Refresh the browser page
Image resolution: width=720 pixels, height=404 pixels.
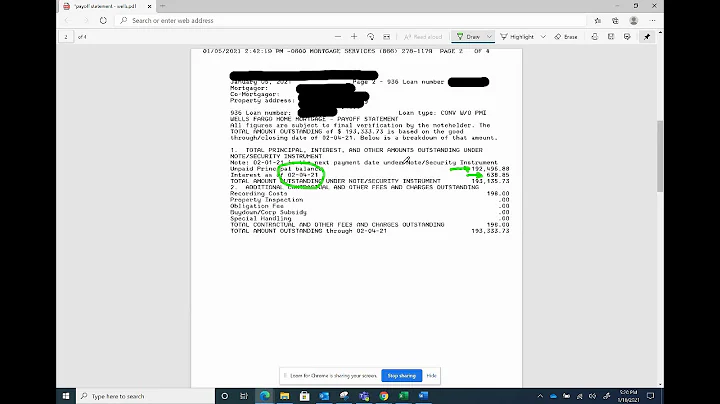(103, 21)
